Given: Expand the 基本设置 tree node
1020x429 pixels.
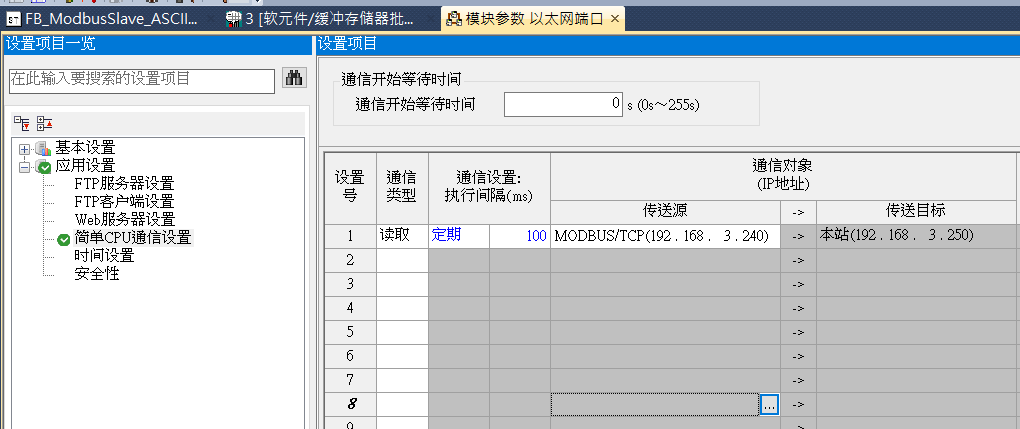Looking at the screenshot, I should 24,148.
